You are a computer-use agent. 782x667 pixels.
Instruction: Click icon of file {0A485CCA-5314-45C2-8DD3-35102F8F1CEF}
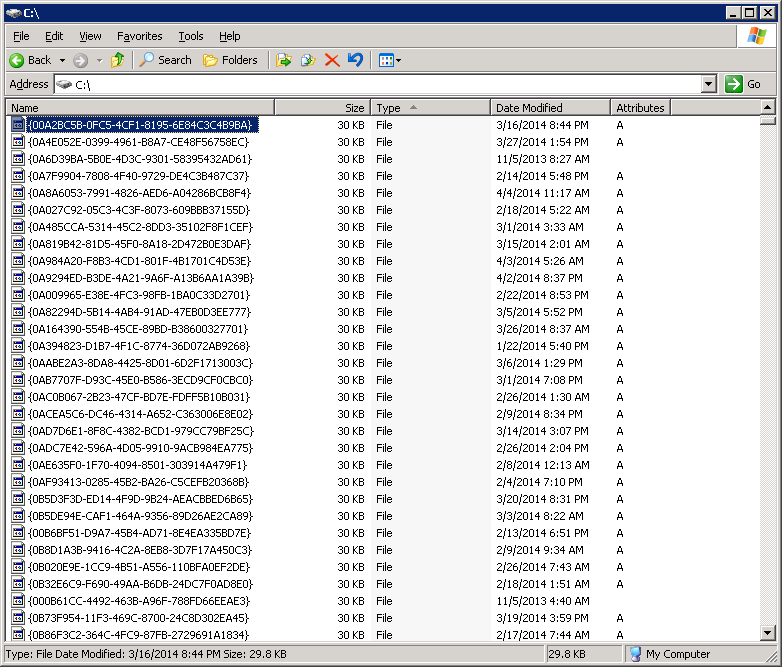click(x=18, y=227)
